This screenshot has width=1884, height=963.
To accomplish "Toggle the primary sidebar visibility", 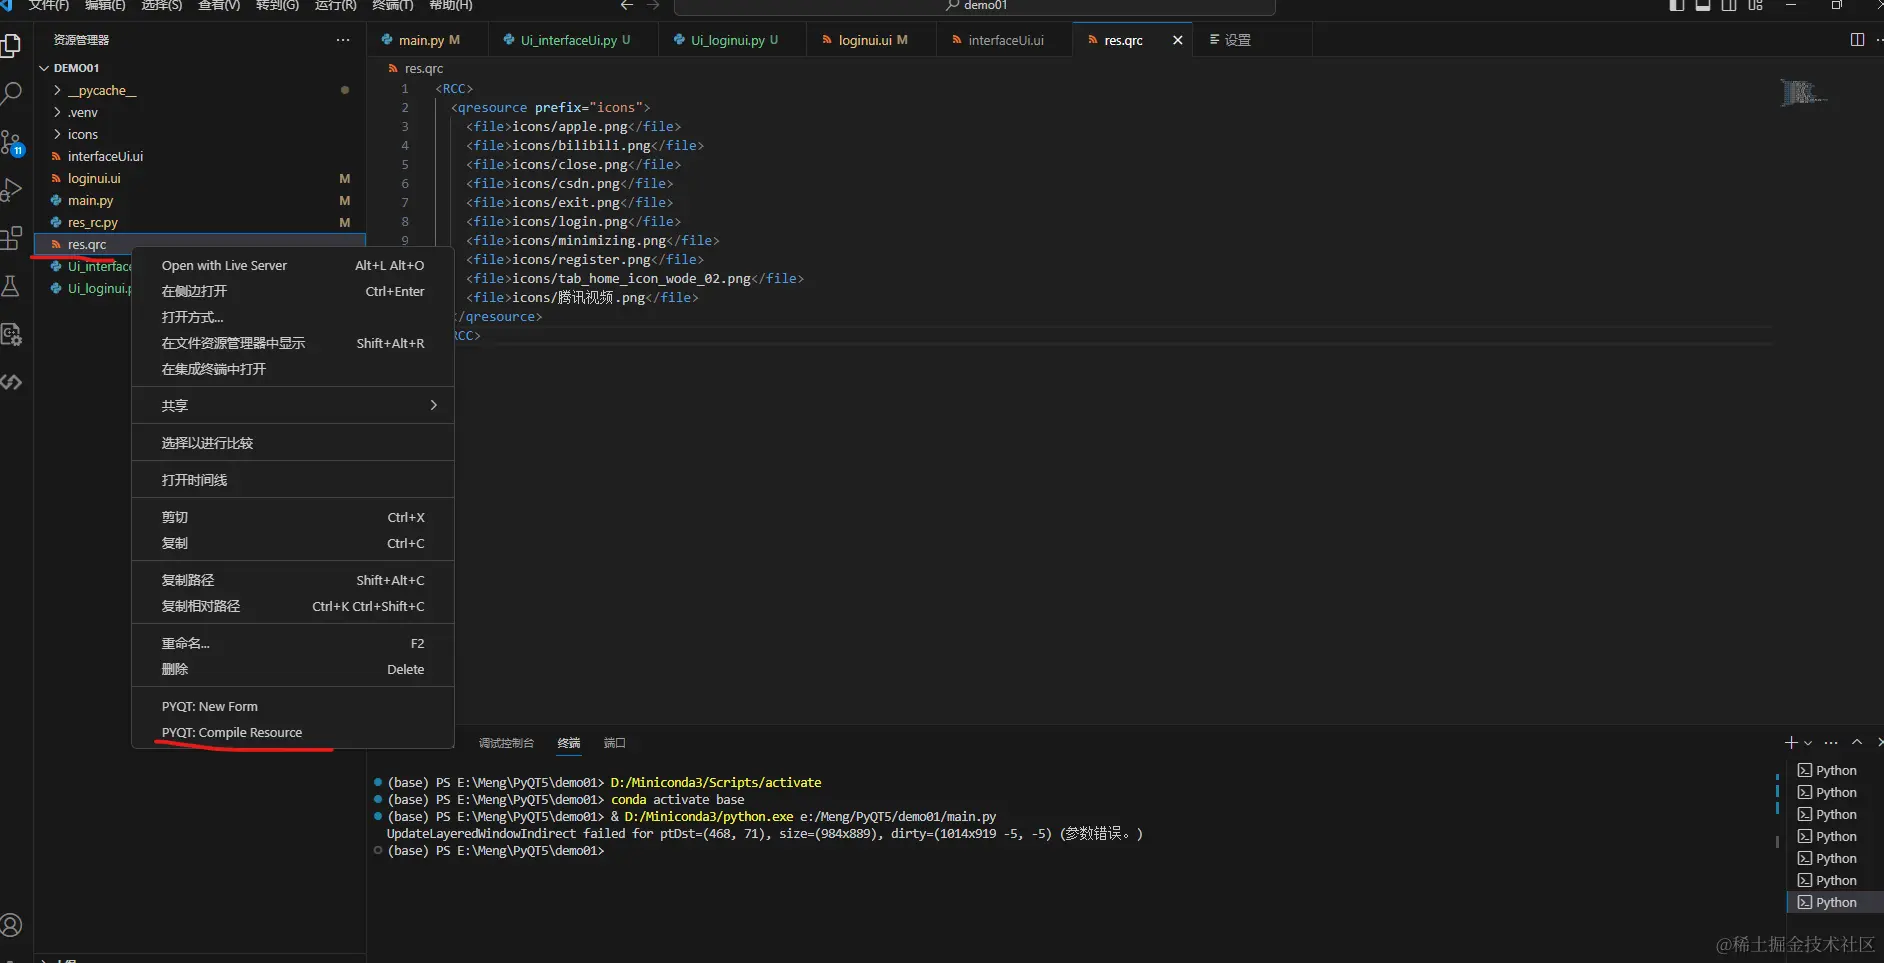I will point(1676,5).
